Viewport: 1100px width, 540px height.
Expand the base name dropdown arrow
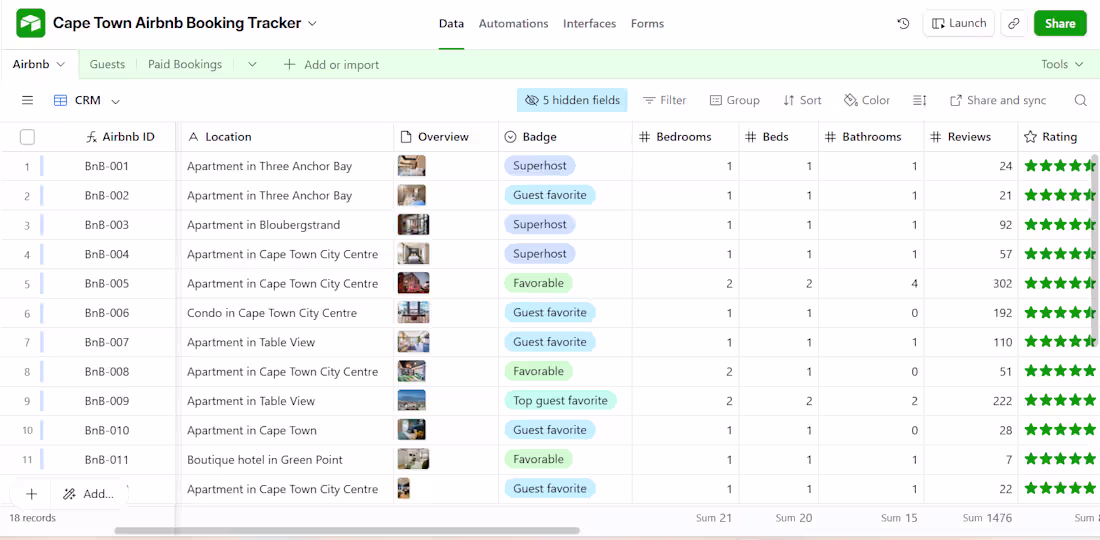click(313, 23)
